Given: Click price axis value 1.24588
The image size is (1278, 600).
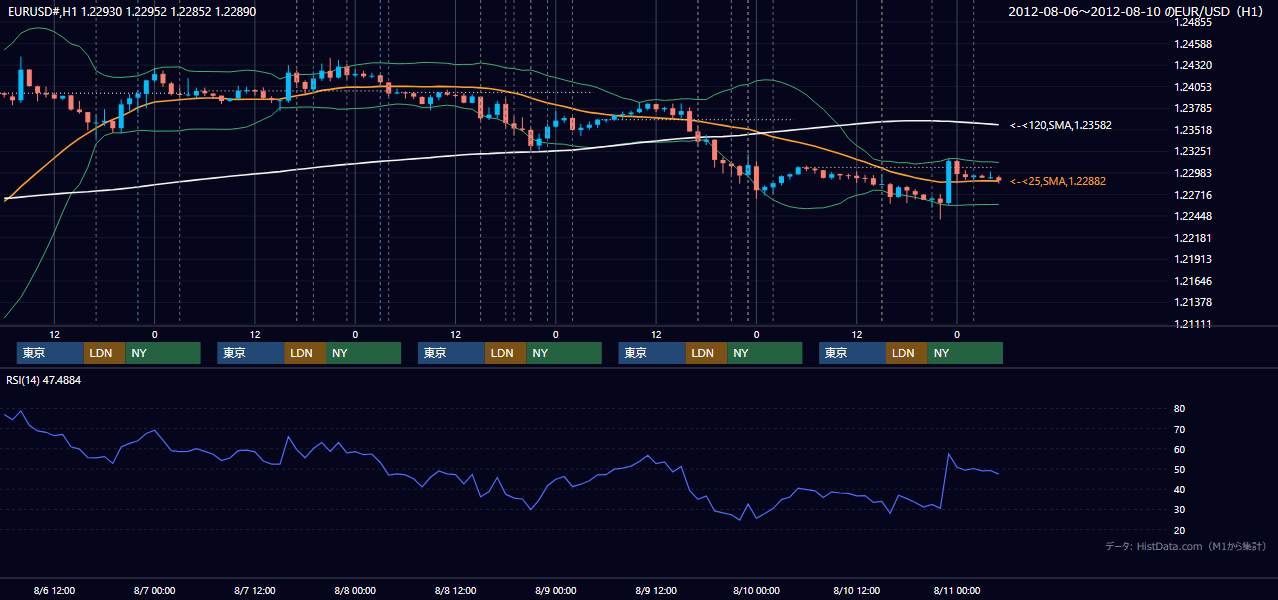Looking at the screenshot, I should point(1192,44).
